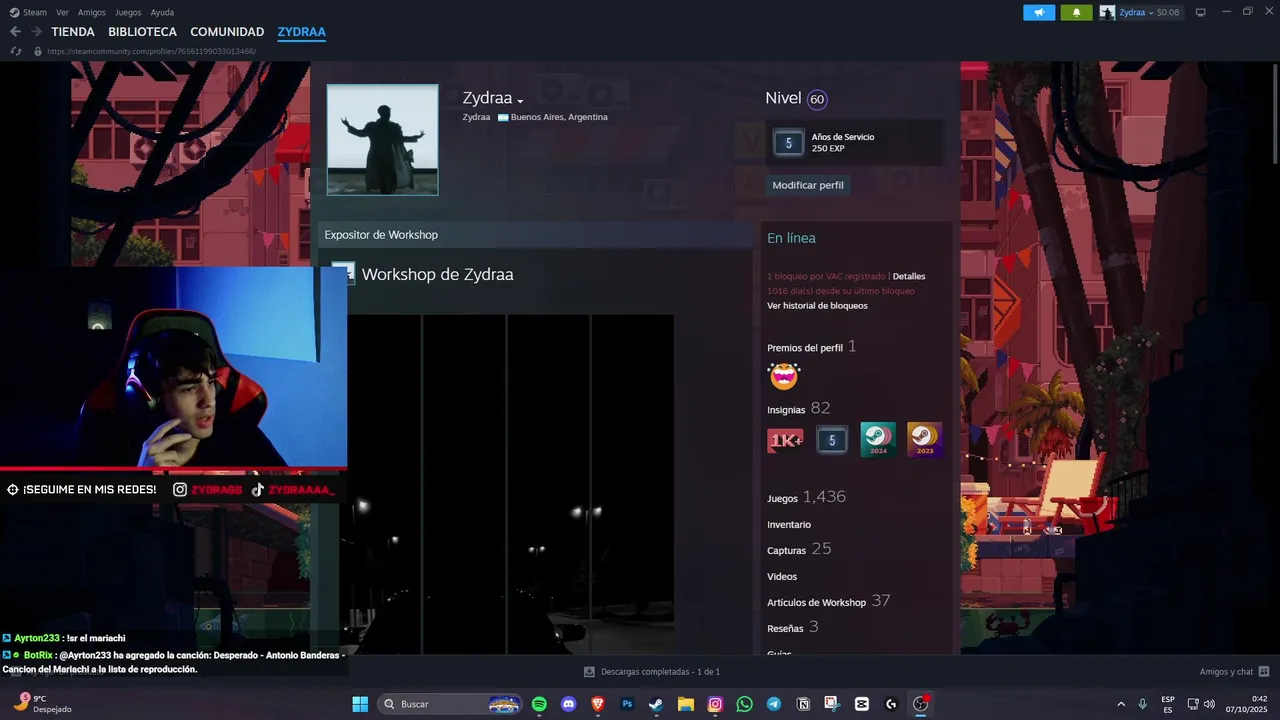Open File Explorer from the taskbar

pos(686,704)
